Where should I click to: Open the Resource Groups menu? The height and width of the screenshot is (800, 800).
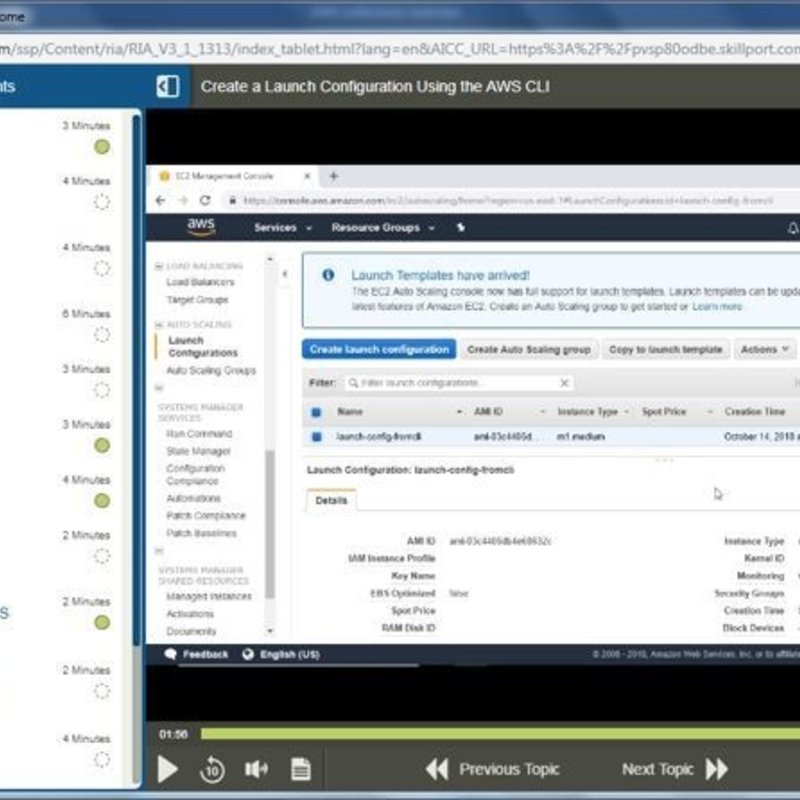(383, 228)
